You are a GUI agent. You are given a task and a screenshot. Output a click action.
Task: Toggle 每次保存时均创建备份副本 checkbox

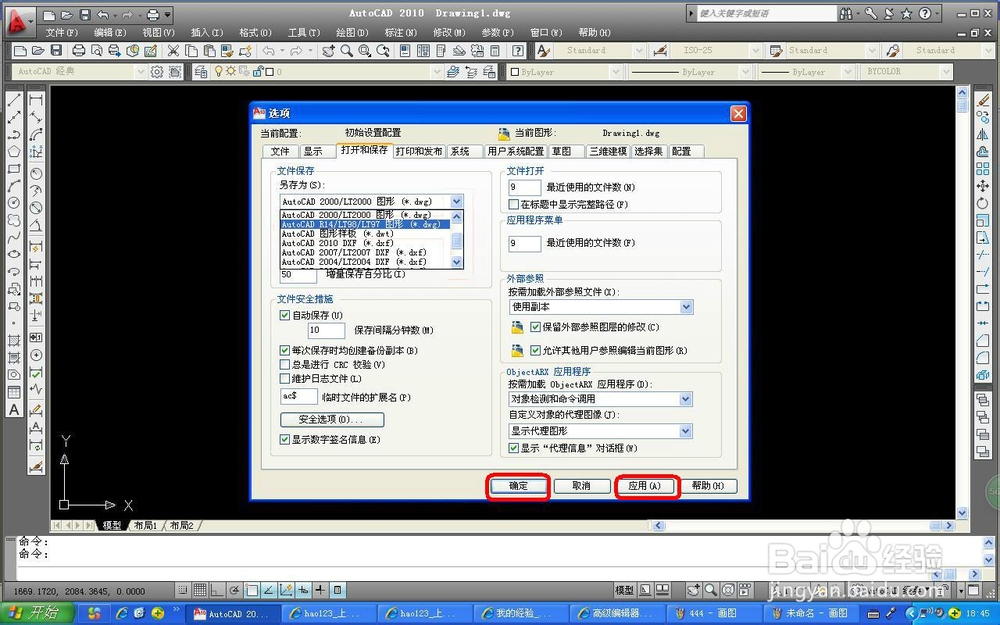tap(285, 350)
